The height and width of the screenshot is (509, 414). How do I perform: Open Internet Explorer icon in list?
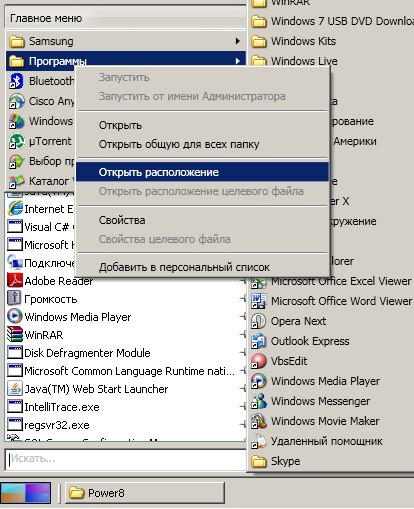15,209
